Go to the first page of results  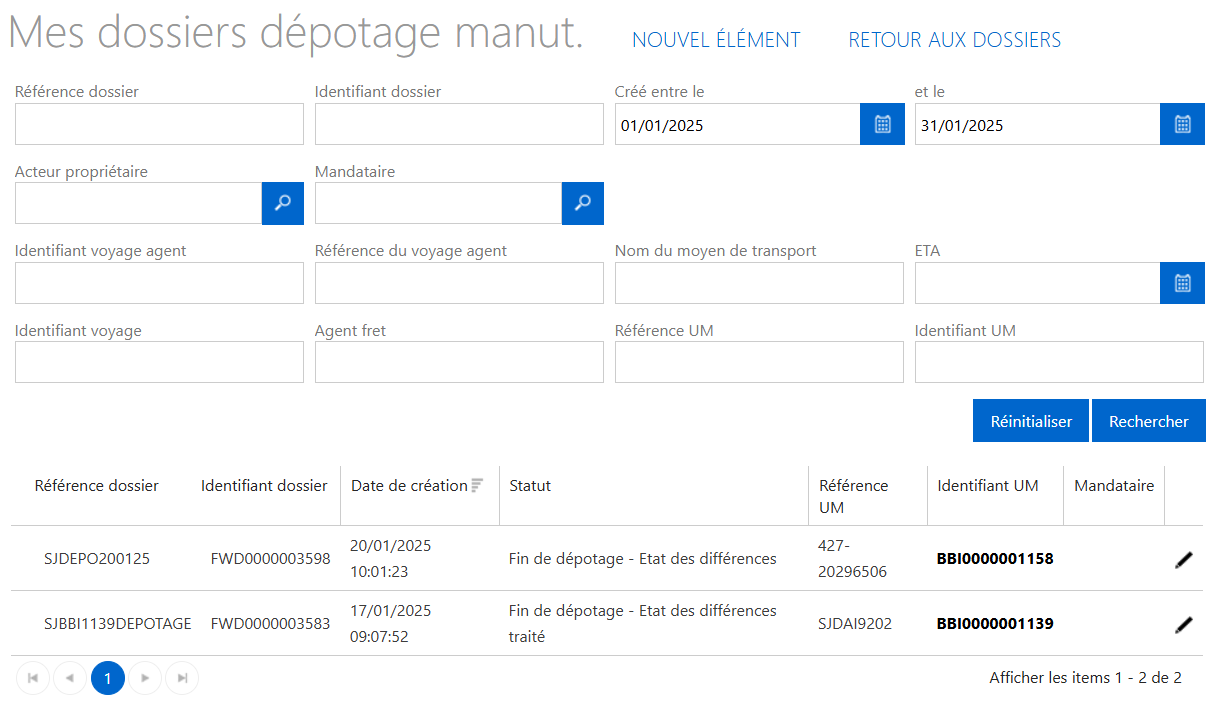(x=33, y=678)
